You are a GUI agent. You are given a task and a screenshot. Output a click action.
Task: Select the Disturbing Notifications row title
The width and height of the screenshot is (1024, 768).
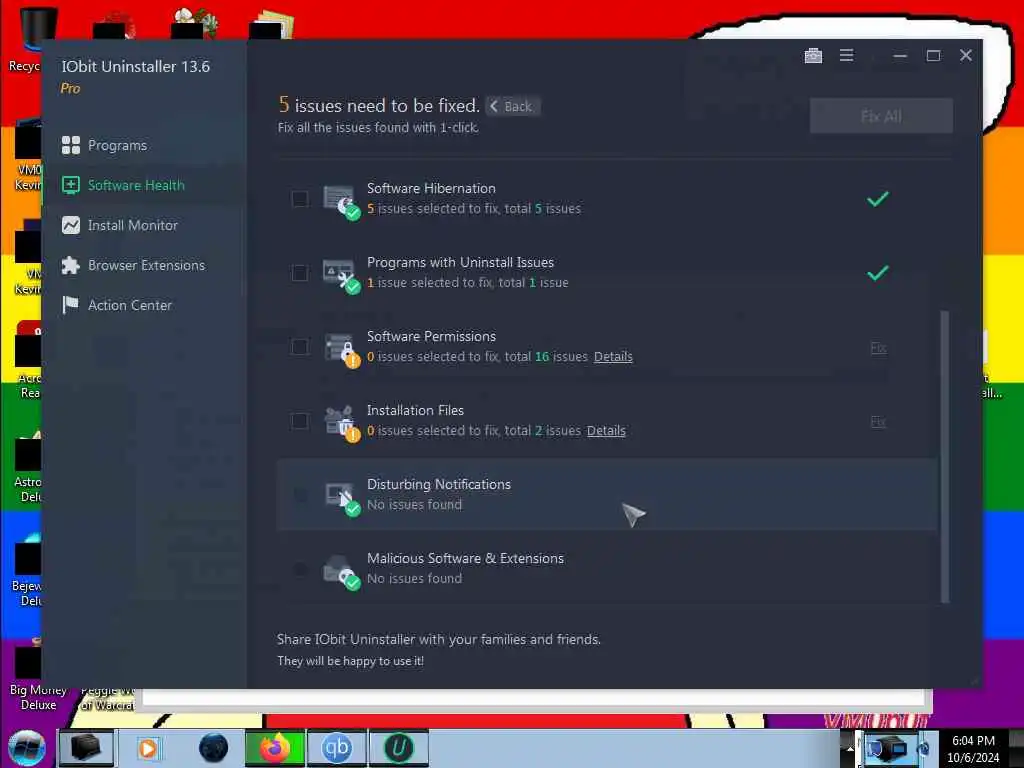point(439,484)
